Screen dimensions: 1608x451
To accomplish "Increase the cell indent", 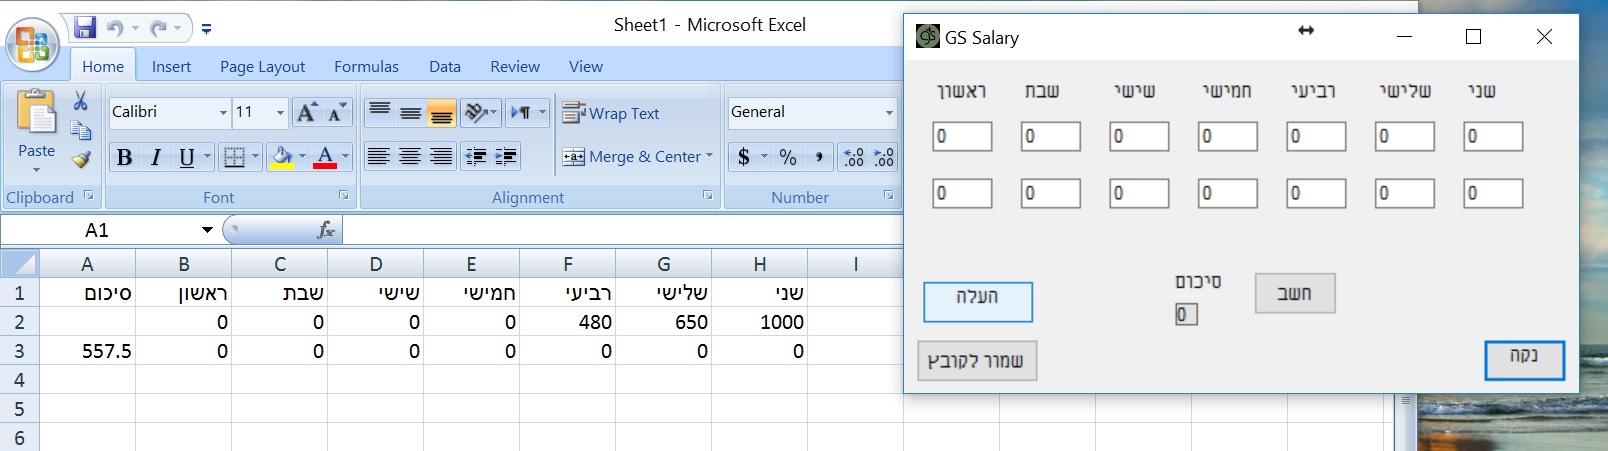I will pos(507,156).
